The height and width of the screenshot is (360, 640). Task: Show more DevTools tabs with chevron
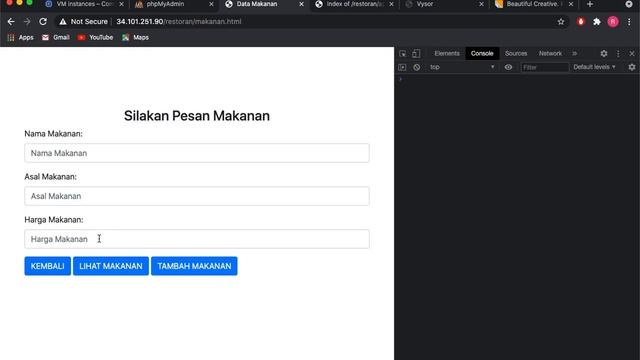(x=575, y=53)
